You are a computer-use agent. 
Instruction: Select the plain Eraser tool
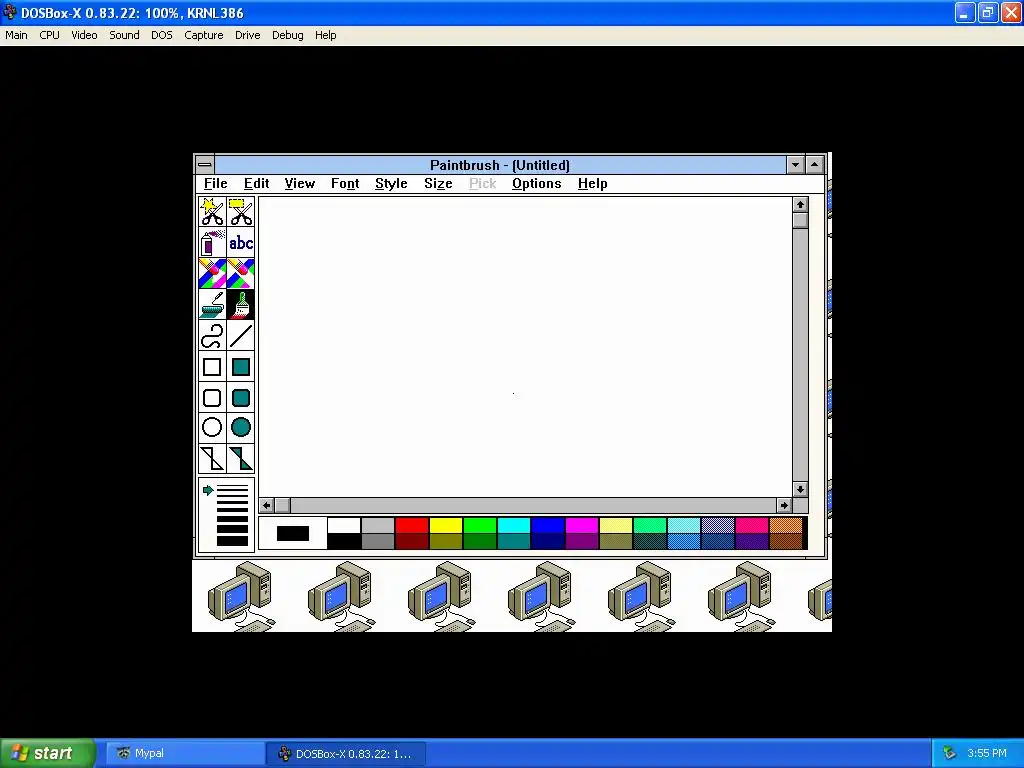click(x=241, y=274)
